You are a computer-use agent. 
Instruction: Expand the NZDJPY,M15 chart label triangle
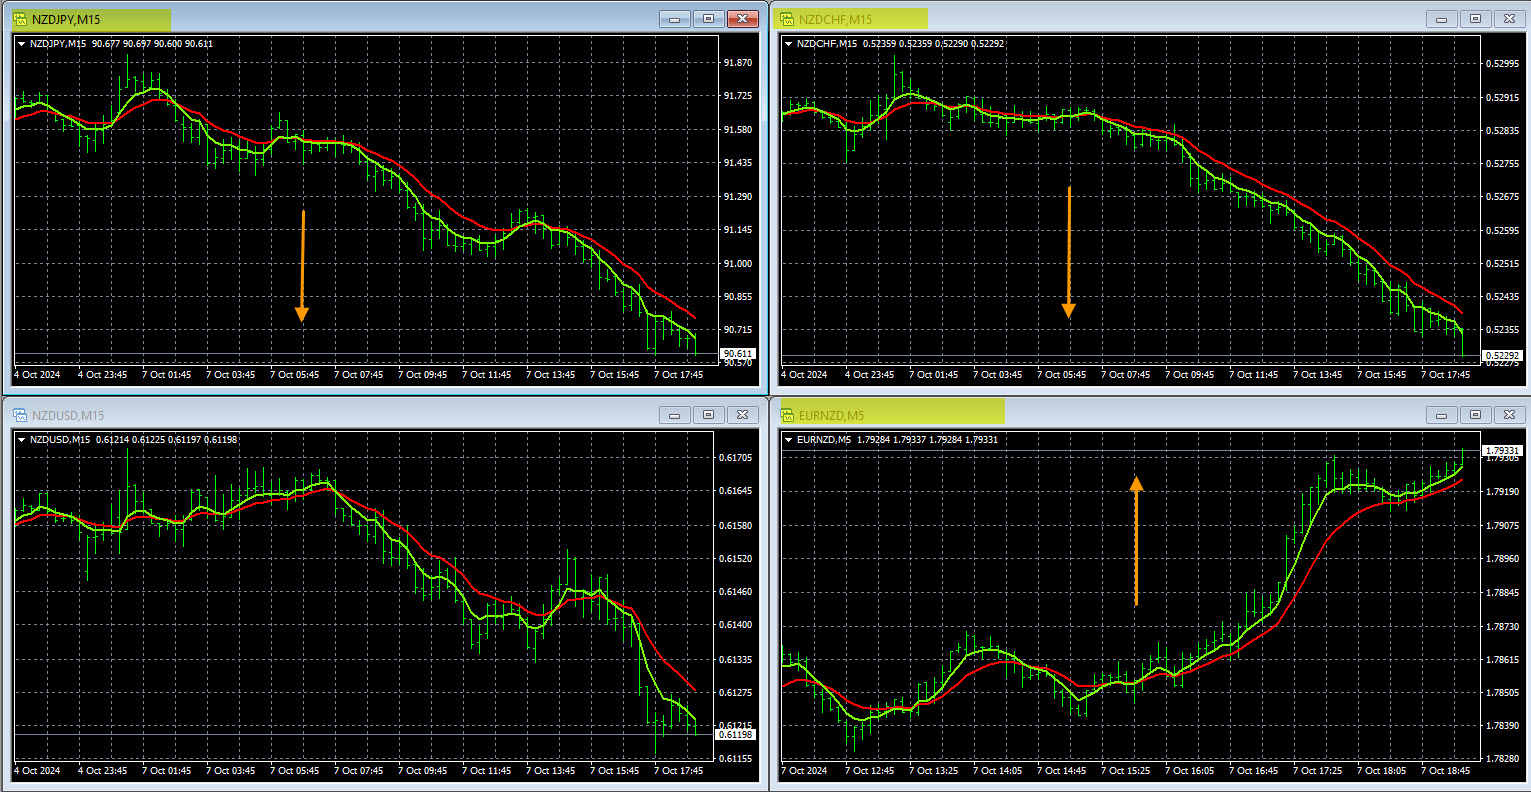[22, 44]
